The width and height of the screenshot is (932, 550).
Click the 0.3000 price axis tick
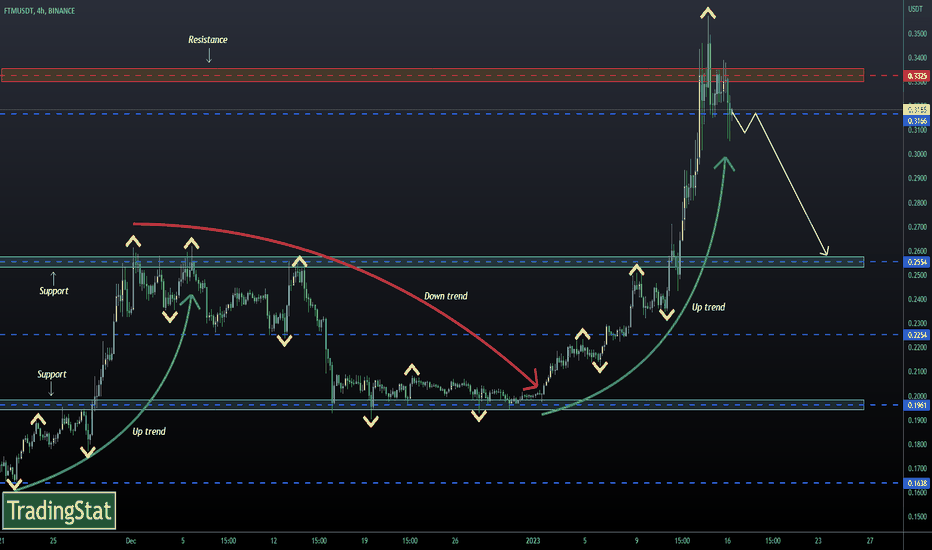pos(917,155)
